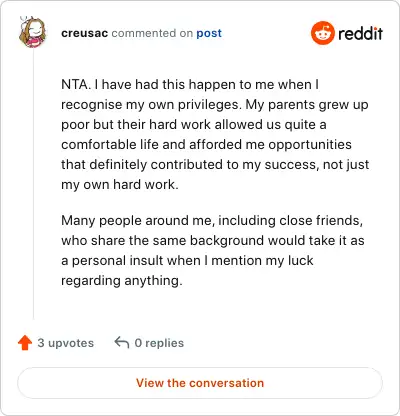Follow the blue "post" link
Viewport: 400px width, 416px height.
[209, 33]
